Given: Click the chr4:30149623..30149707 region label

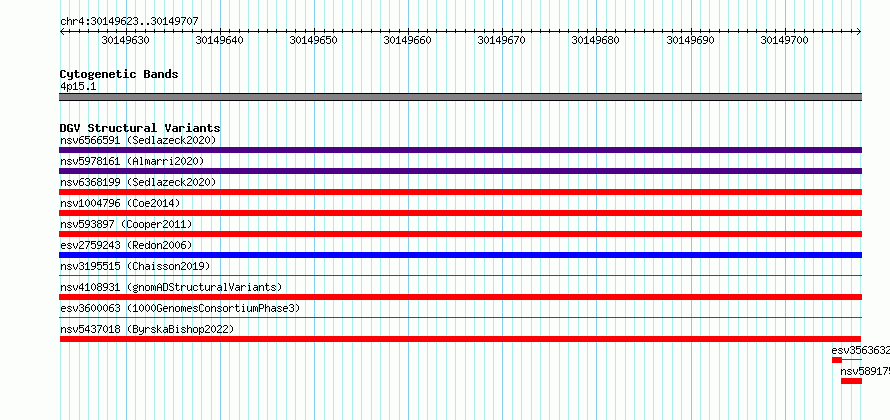Looking at the screenshot, I should (129, 22).
